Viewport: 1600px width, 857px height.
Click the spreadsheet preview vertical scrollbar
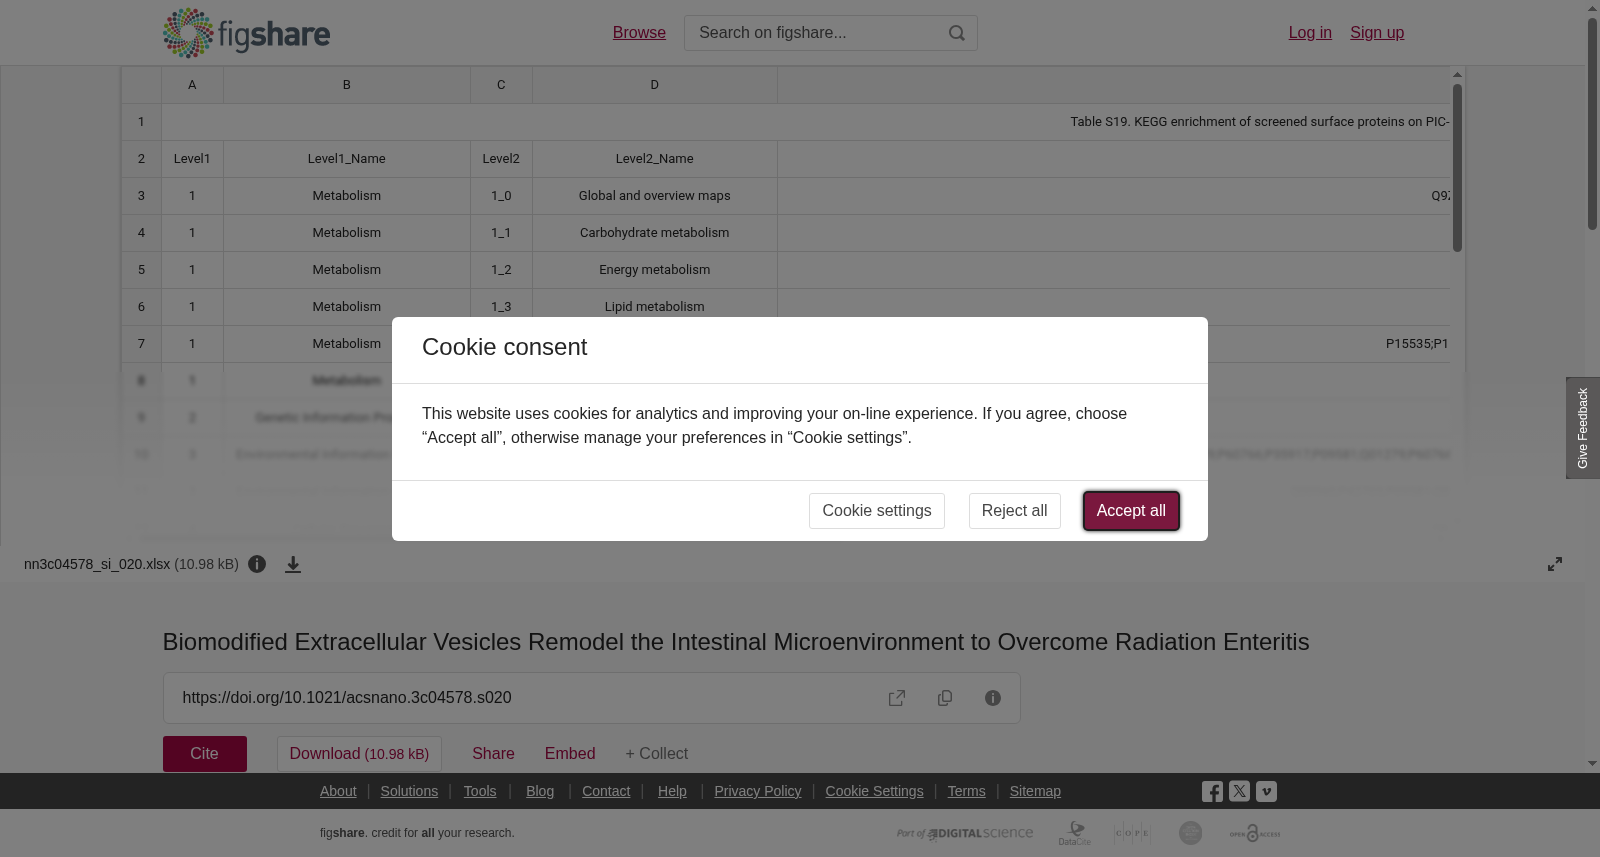tap(1457, 168)
